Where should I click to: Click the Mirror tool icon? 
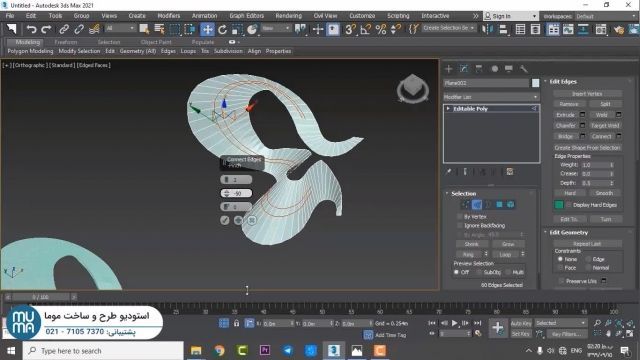coord(487,29)
